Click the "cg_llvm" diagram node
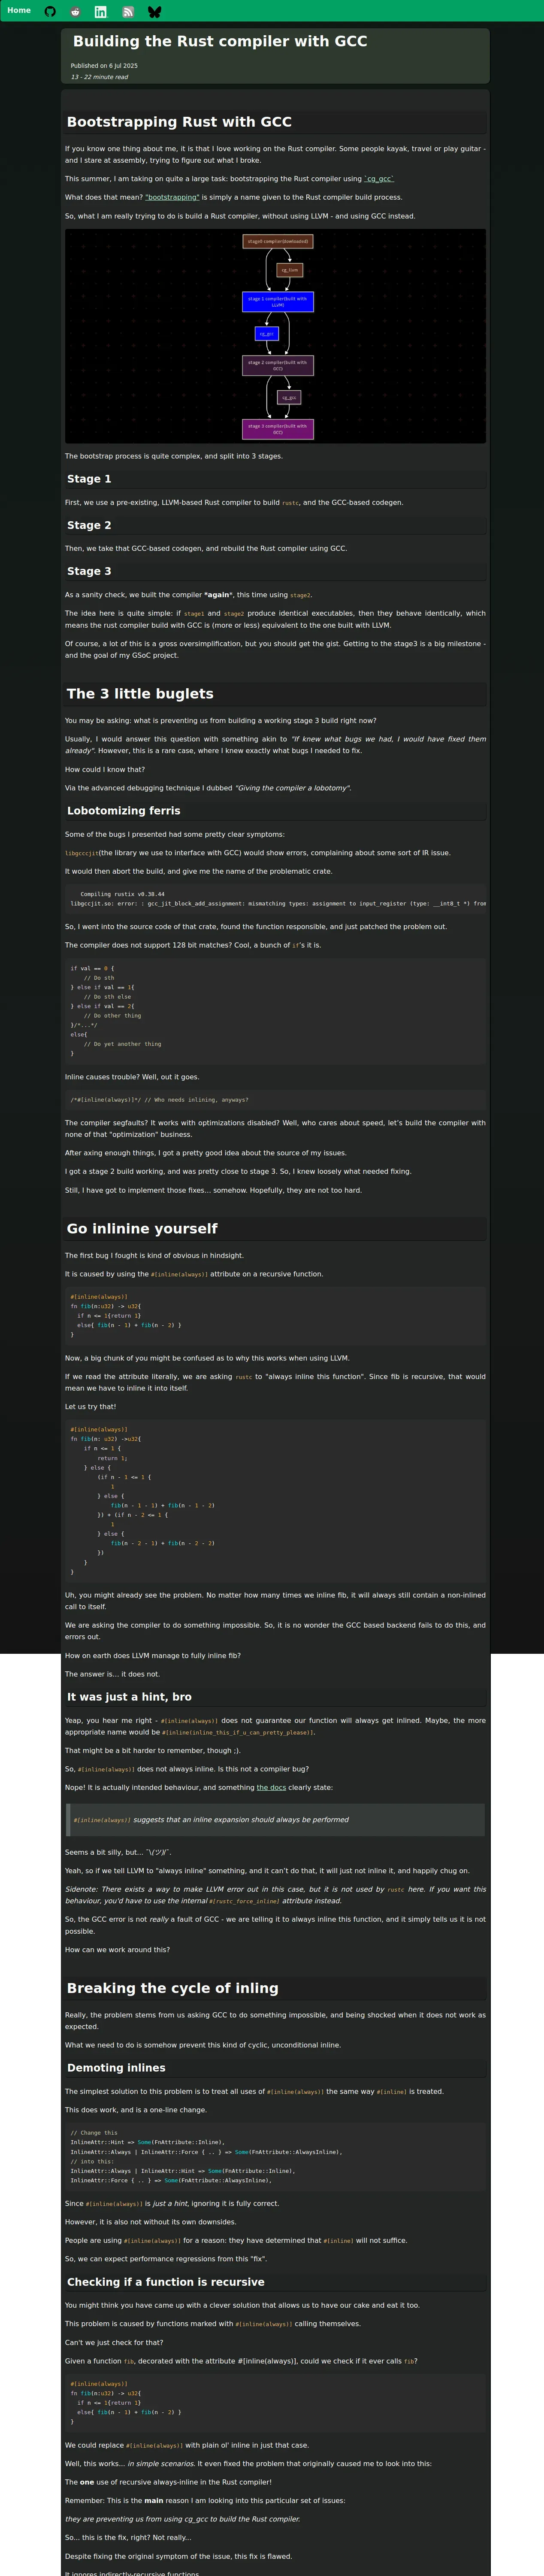 click(289, 270)
